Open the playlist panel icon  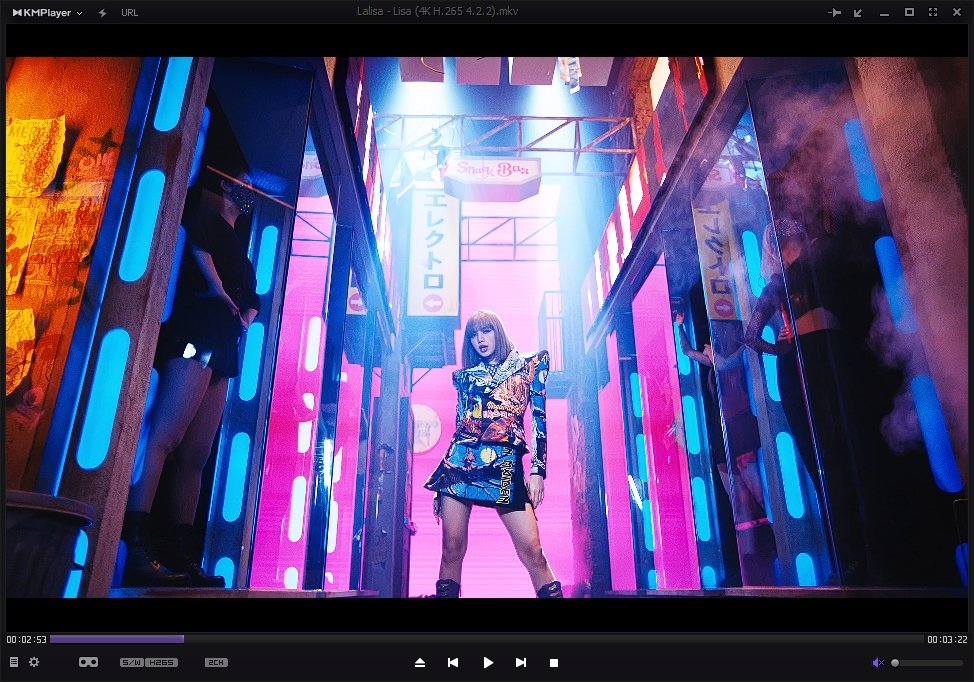pos(14,662)
